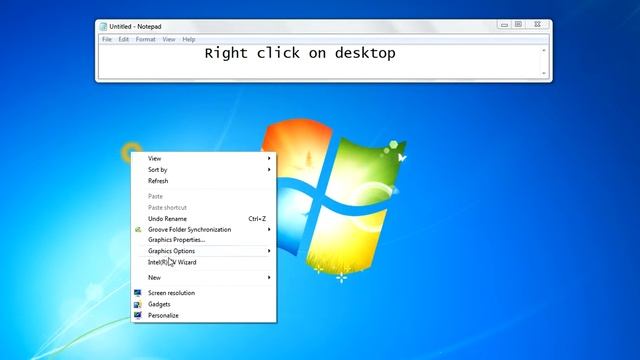Click Notepad scrollbar up arrow
Screen dimensions: 640x360
click(x=544, y=50)
